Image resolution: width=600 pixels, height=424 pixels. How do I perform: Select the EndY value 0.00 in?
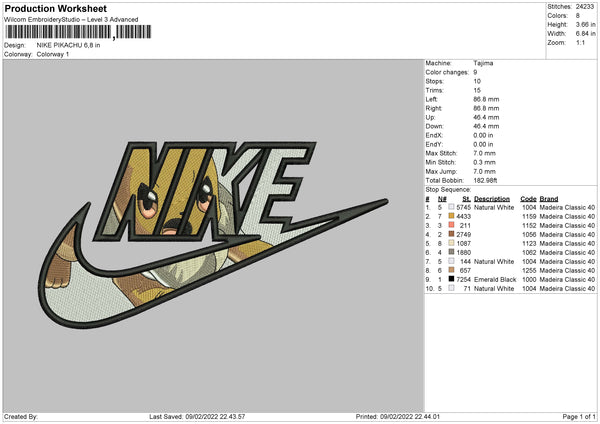coord(483,144)
